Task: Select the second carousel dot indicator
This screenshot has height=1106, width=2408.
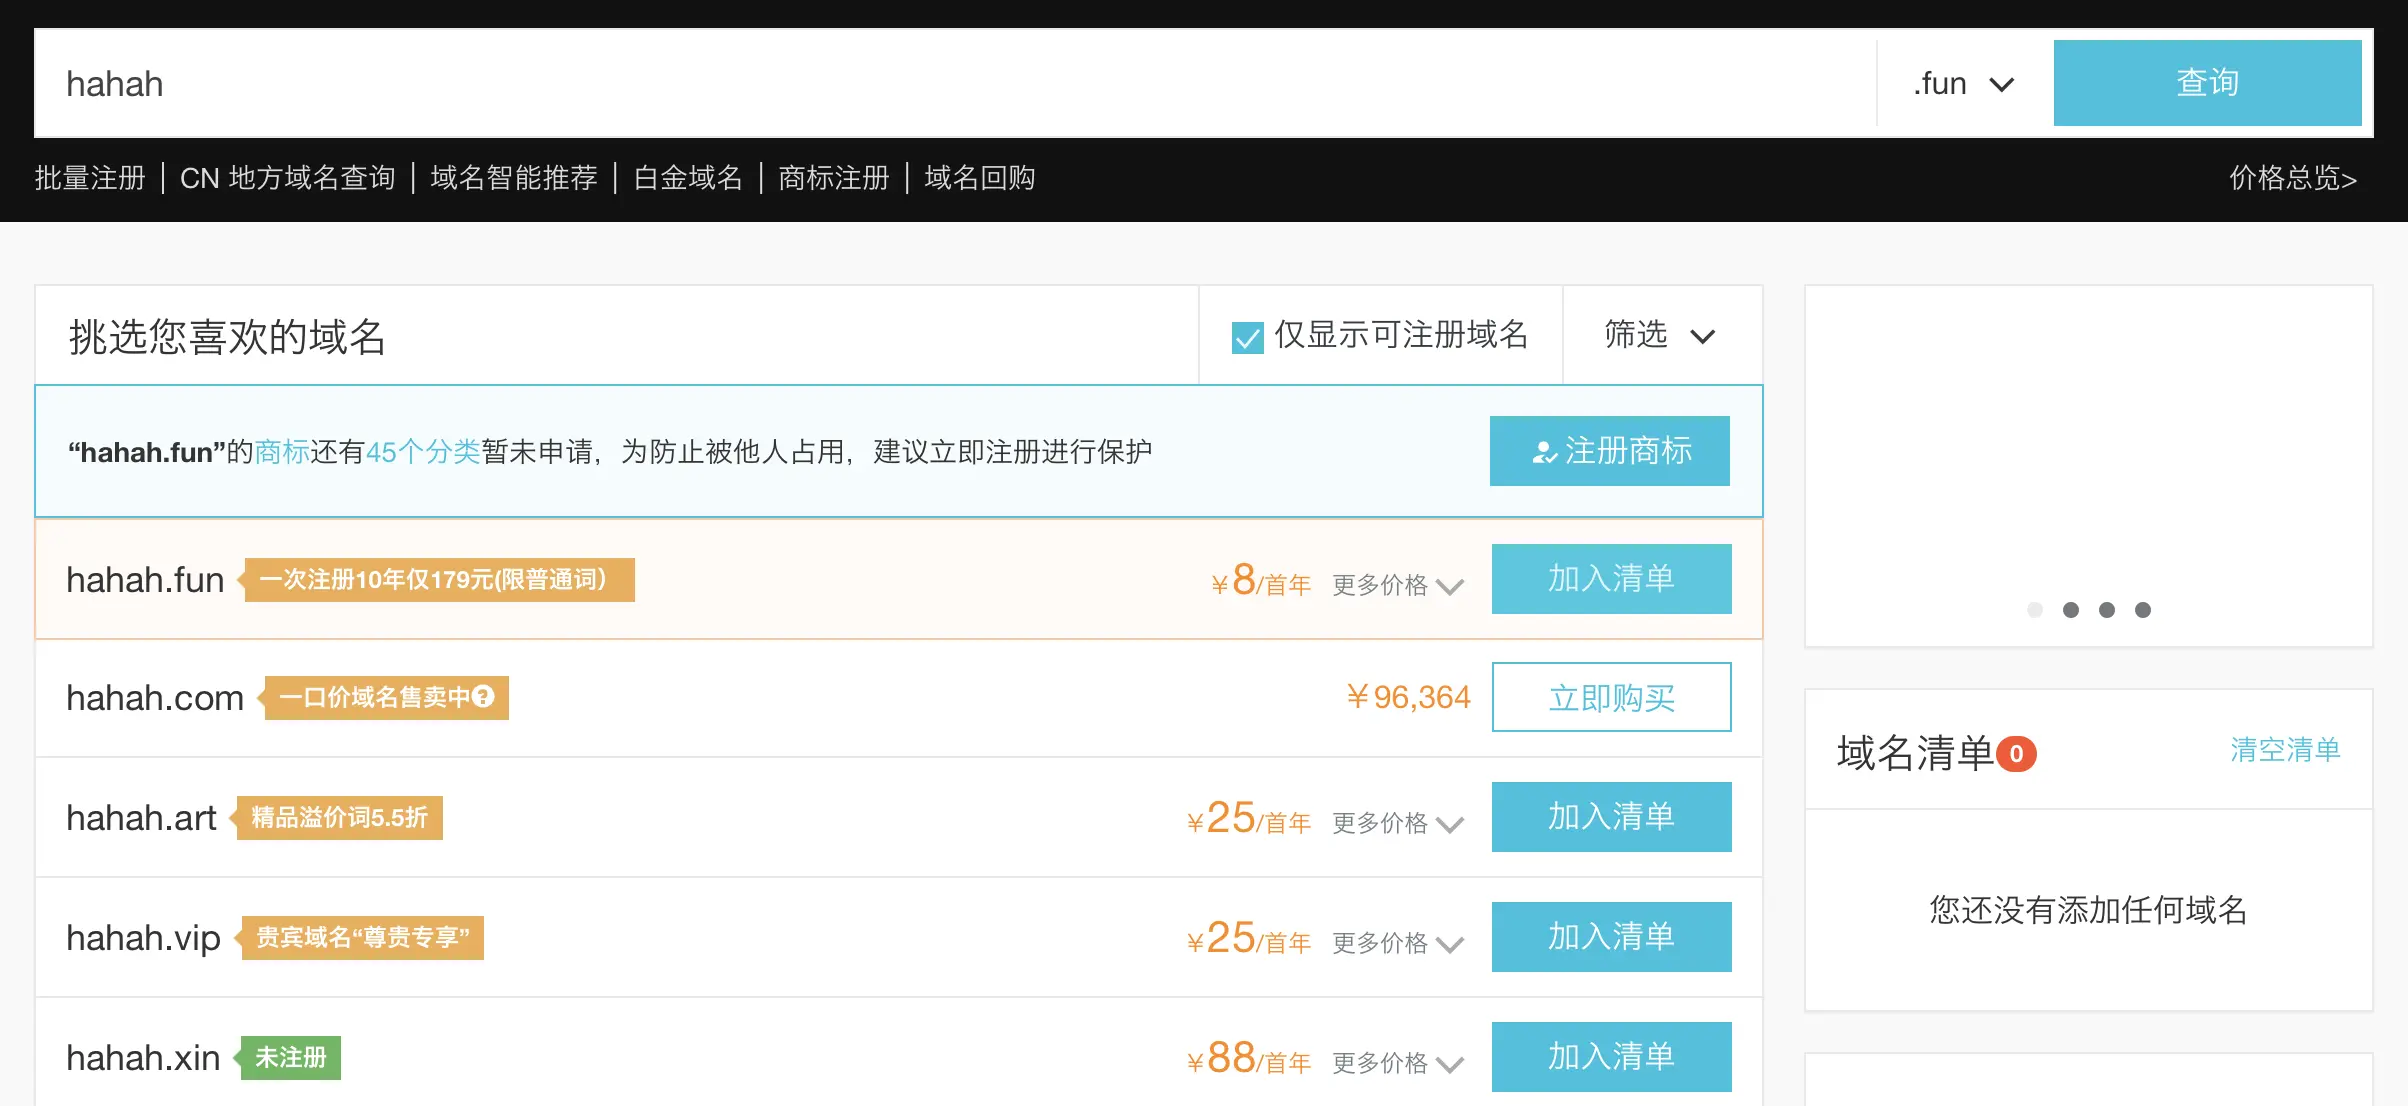Action: pos(2071,610)
